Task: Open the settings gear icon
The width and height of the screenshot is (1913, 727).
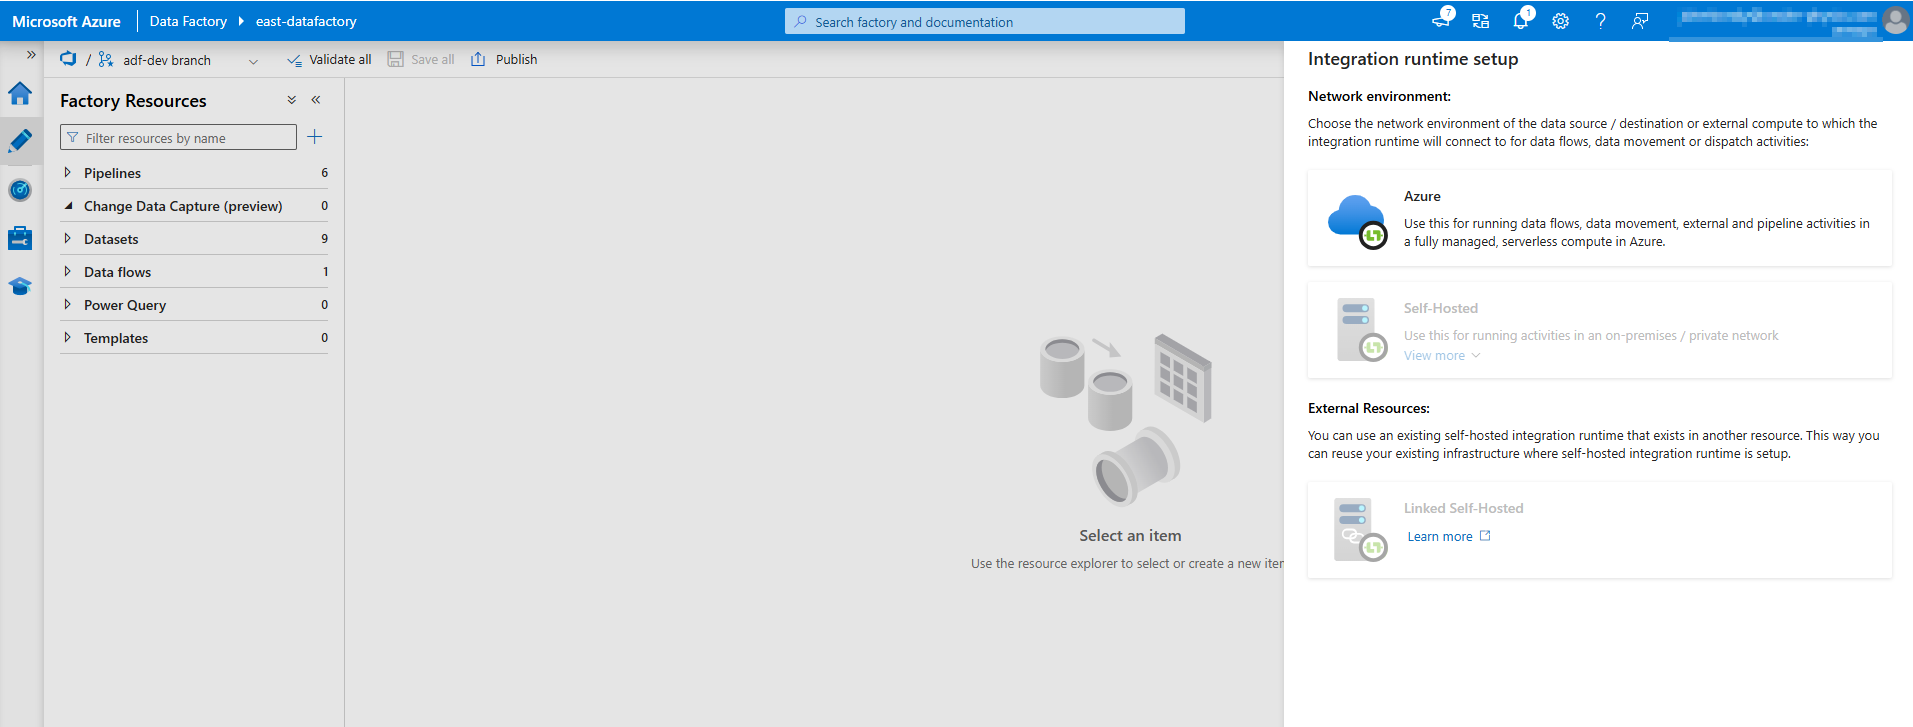Action: tap(1561, 21)
